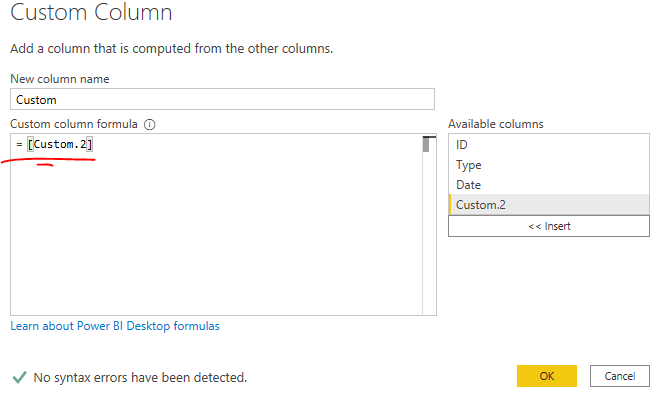The height and width of the screenshot is (396, 672).
Task: Click the New column name field
Action: point(222,99)
